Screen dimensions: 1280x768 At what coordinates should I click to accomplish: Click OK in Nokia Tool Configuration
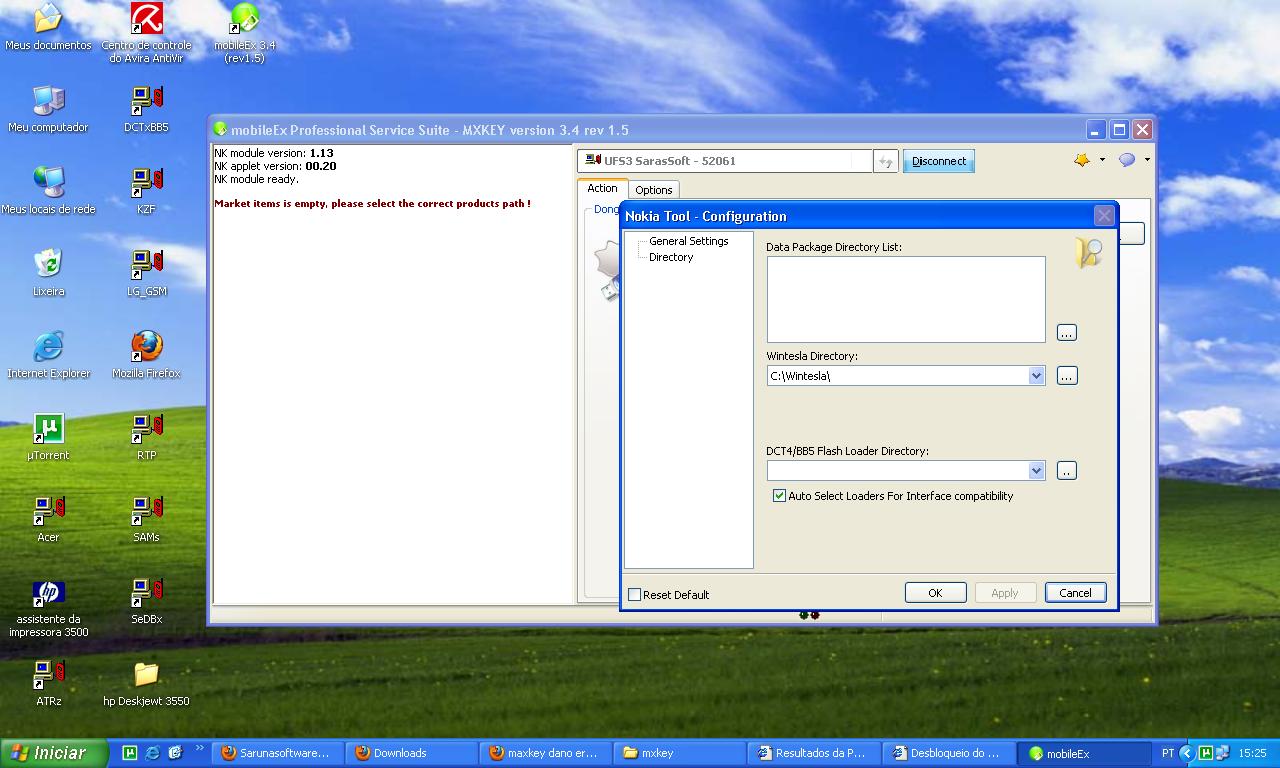pos(936,593)
